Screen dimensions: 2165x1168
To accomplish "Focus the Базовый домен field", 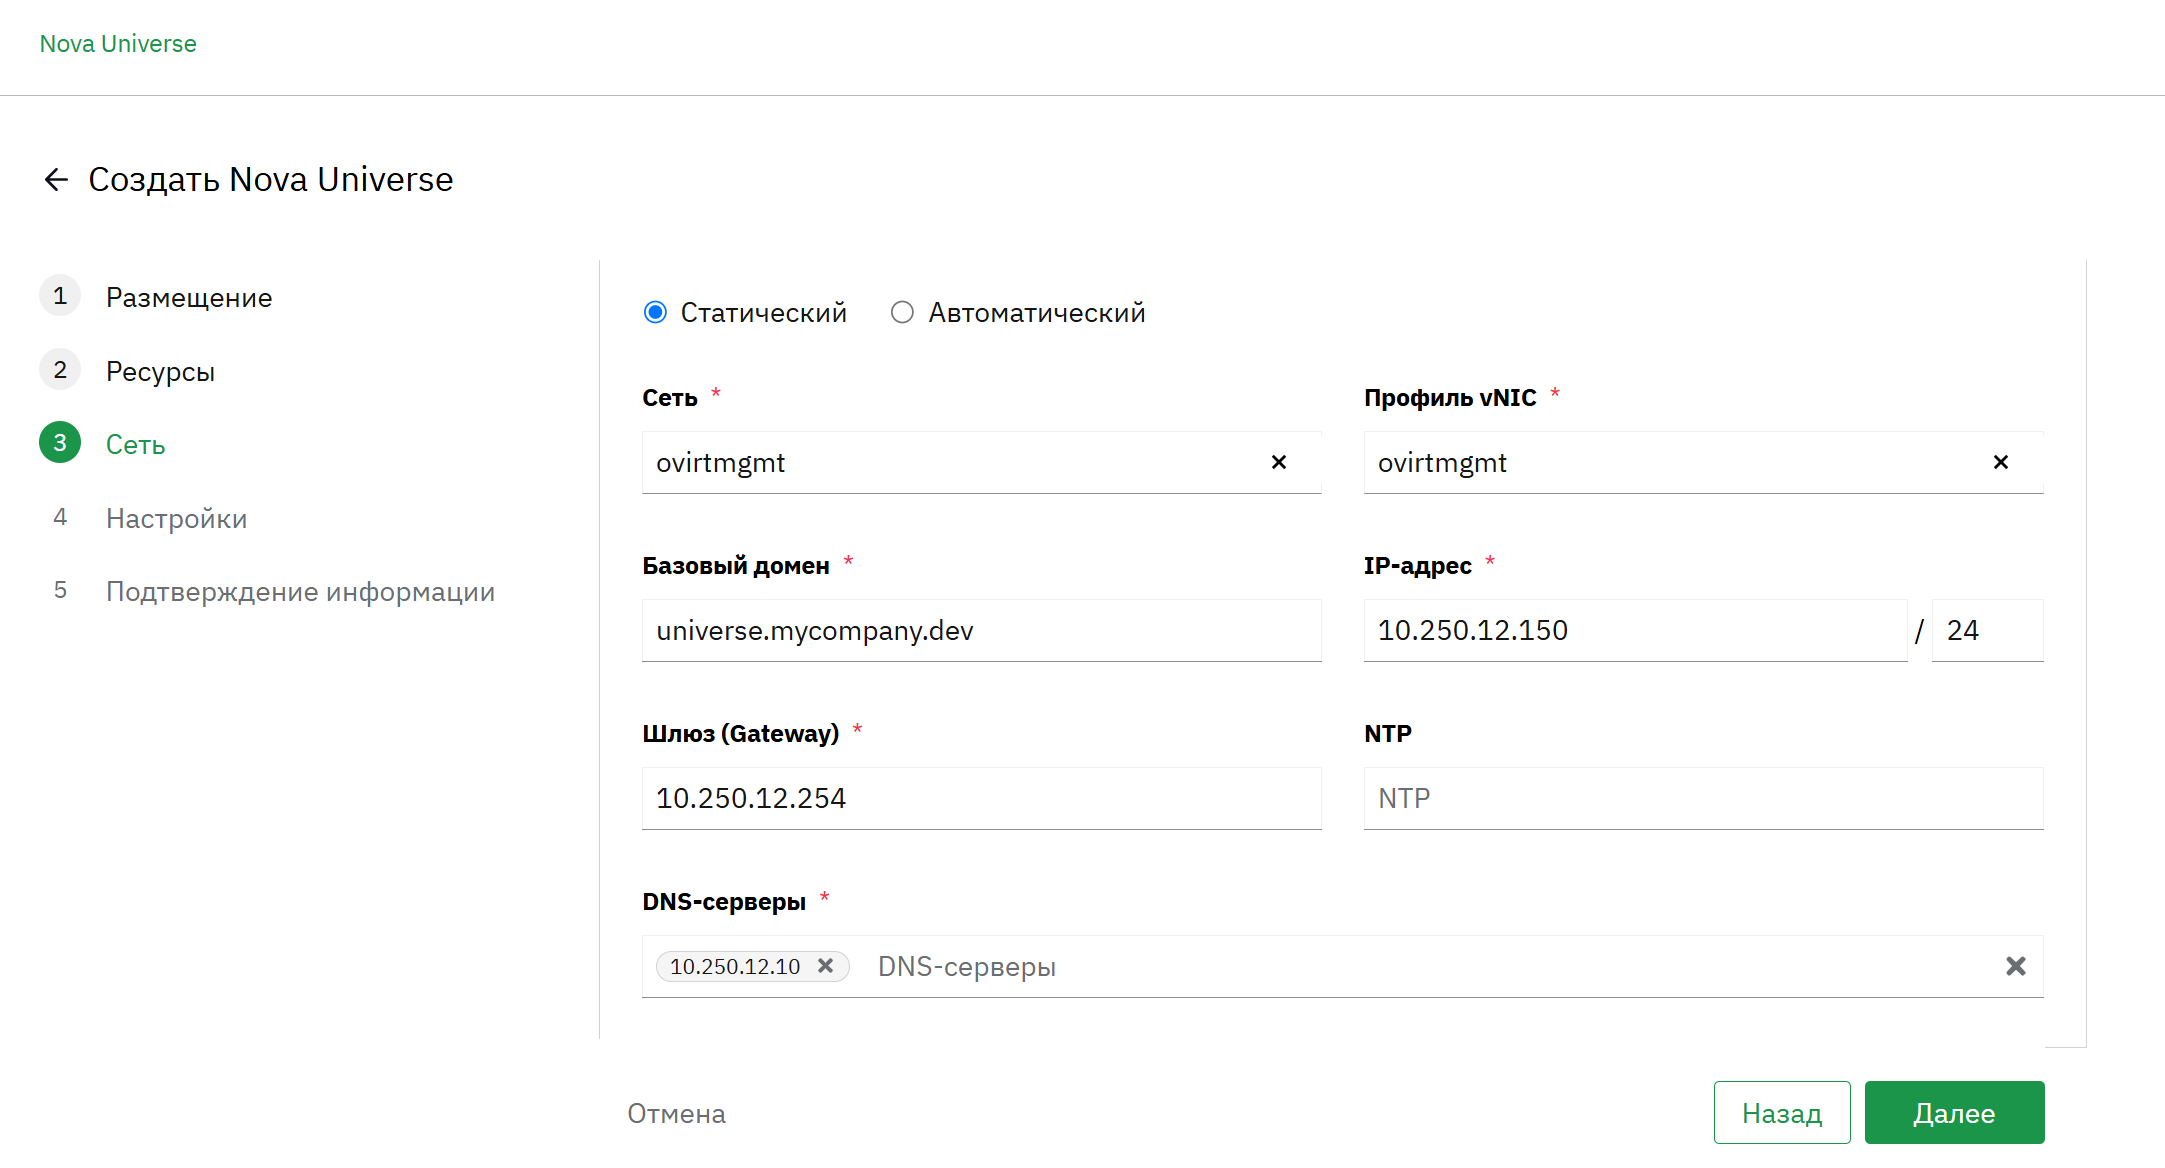I will click(x=981, y=630).
